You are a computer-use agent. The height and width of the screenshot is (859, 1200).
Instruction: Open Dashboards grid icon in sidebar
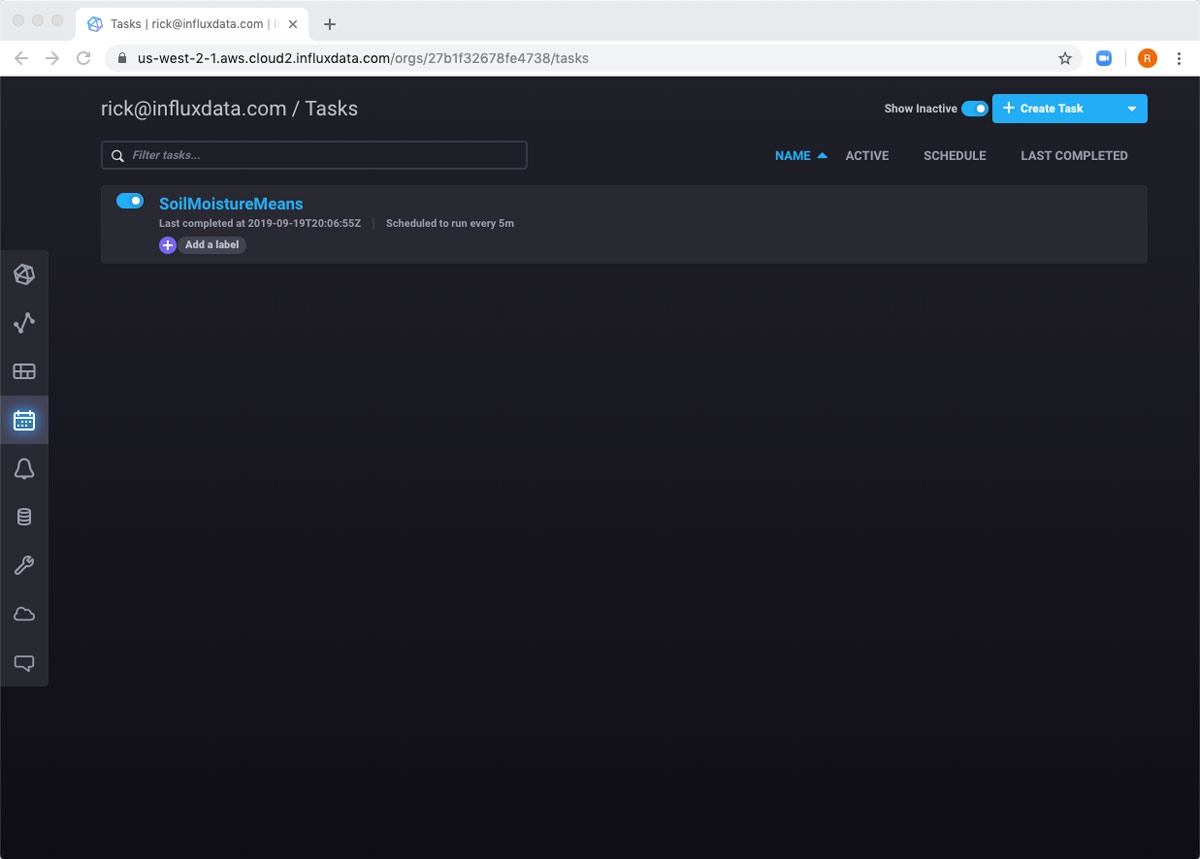tap(24, 372)
